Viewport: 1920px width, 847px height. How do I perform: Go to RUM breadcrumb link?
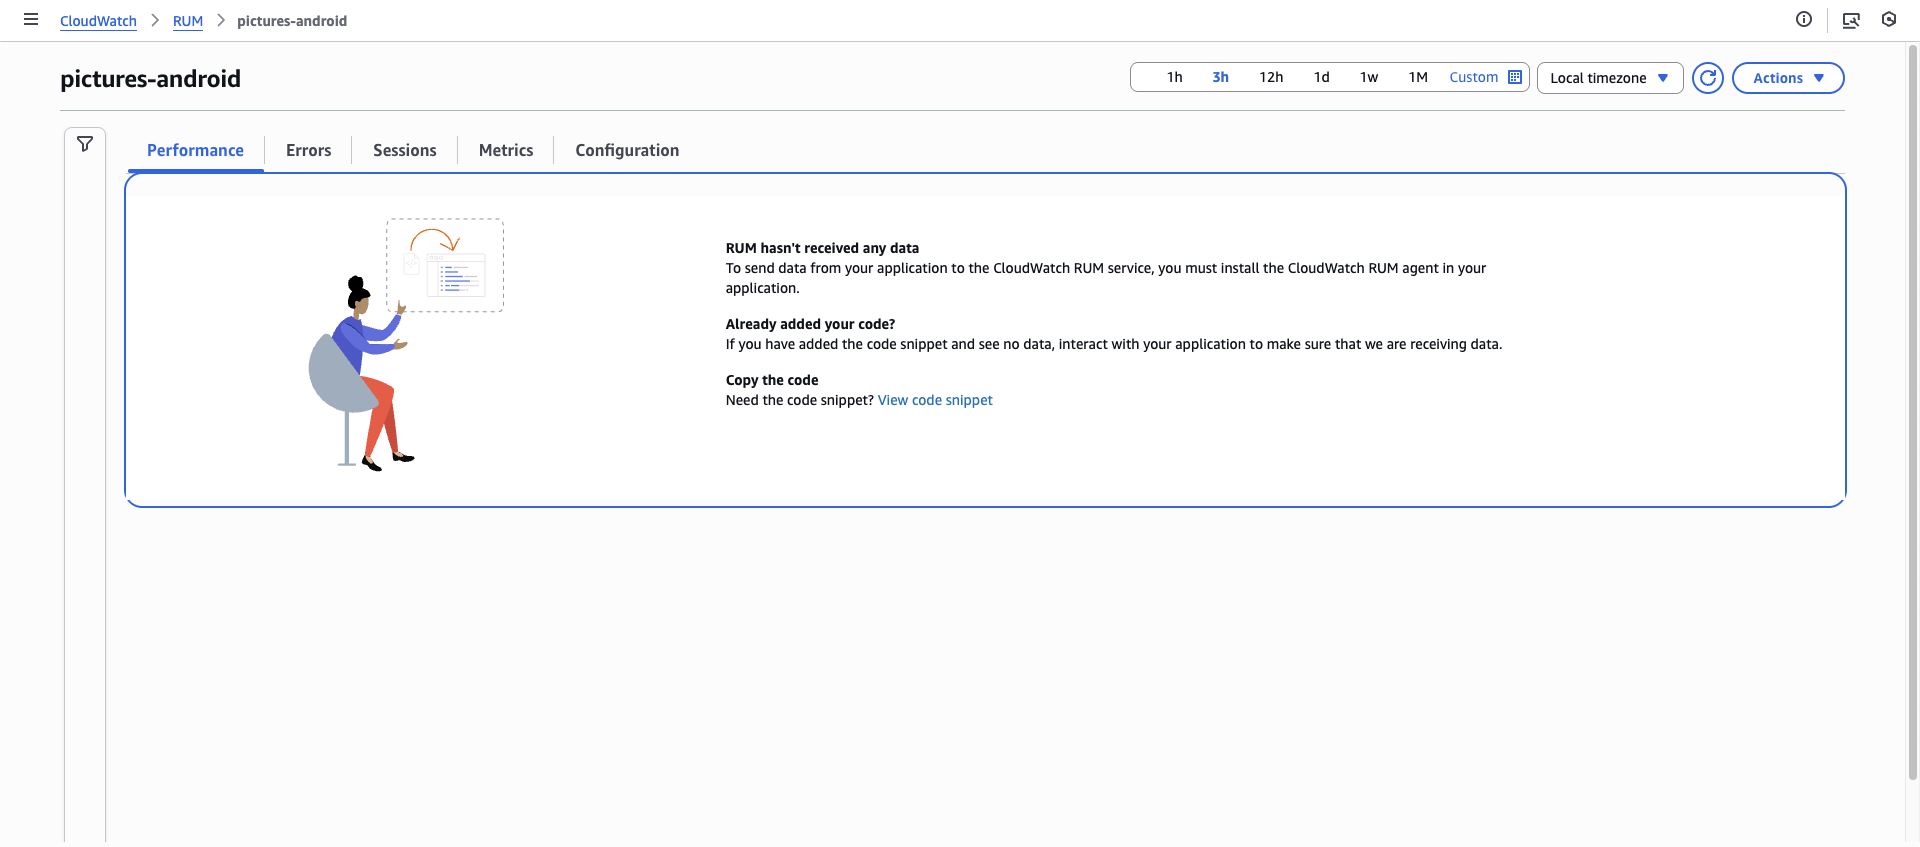(x=188, y=21)
